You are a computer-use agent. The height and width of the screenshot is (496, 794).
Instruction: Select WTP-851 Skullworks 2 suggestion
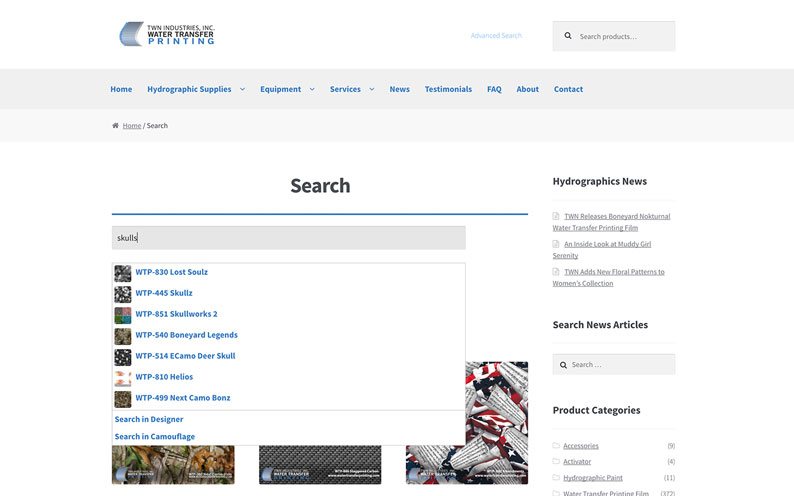[x=176, y=314]
